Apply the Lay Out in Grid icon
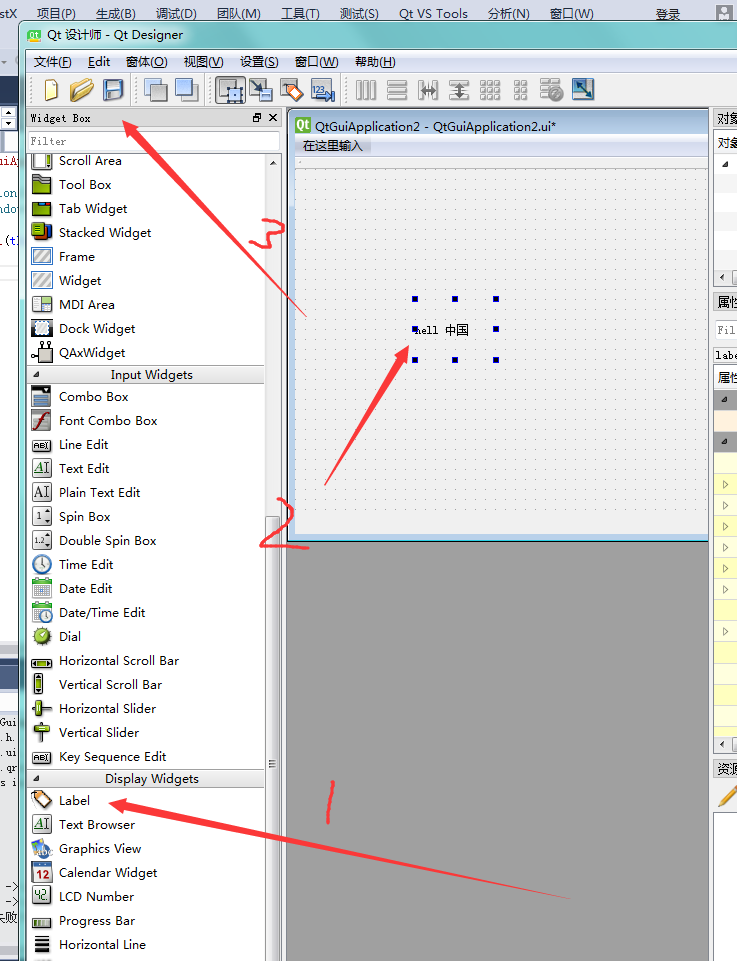Image resolution: width=737 pixels, height=961 pixels. pyautogui.click(x=489, y=90)
